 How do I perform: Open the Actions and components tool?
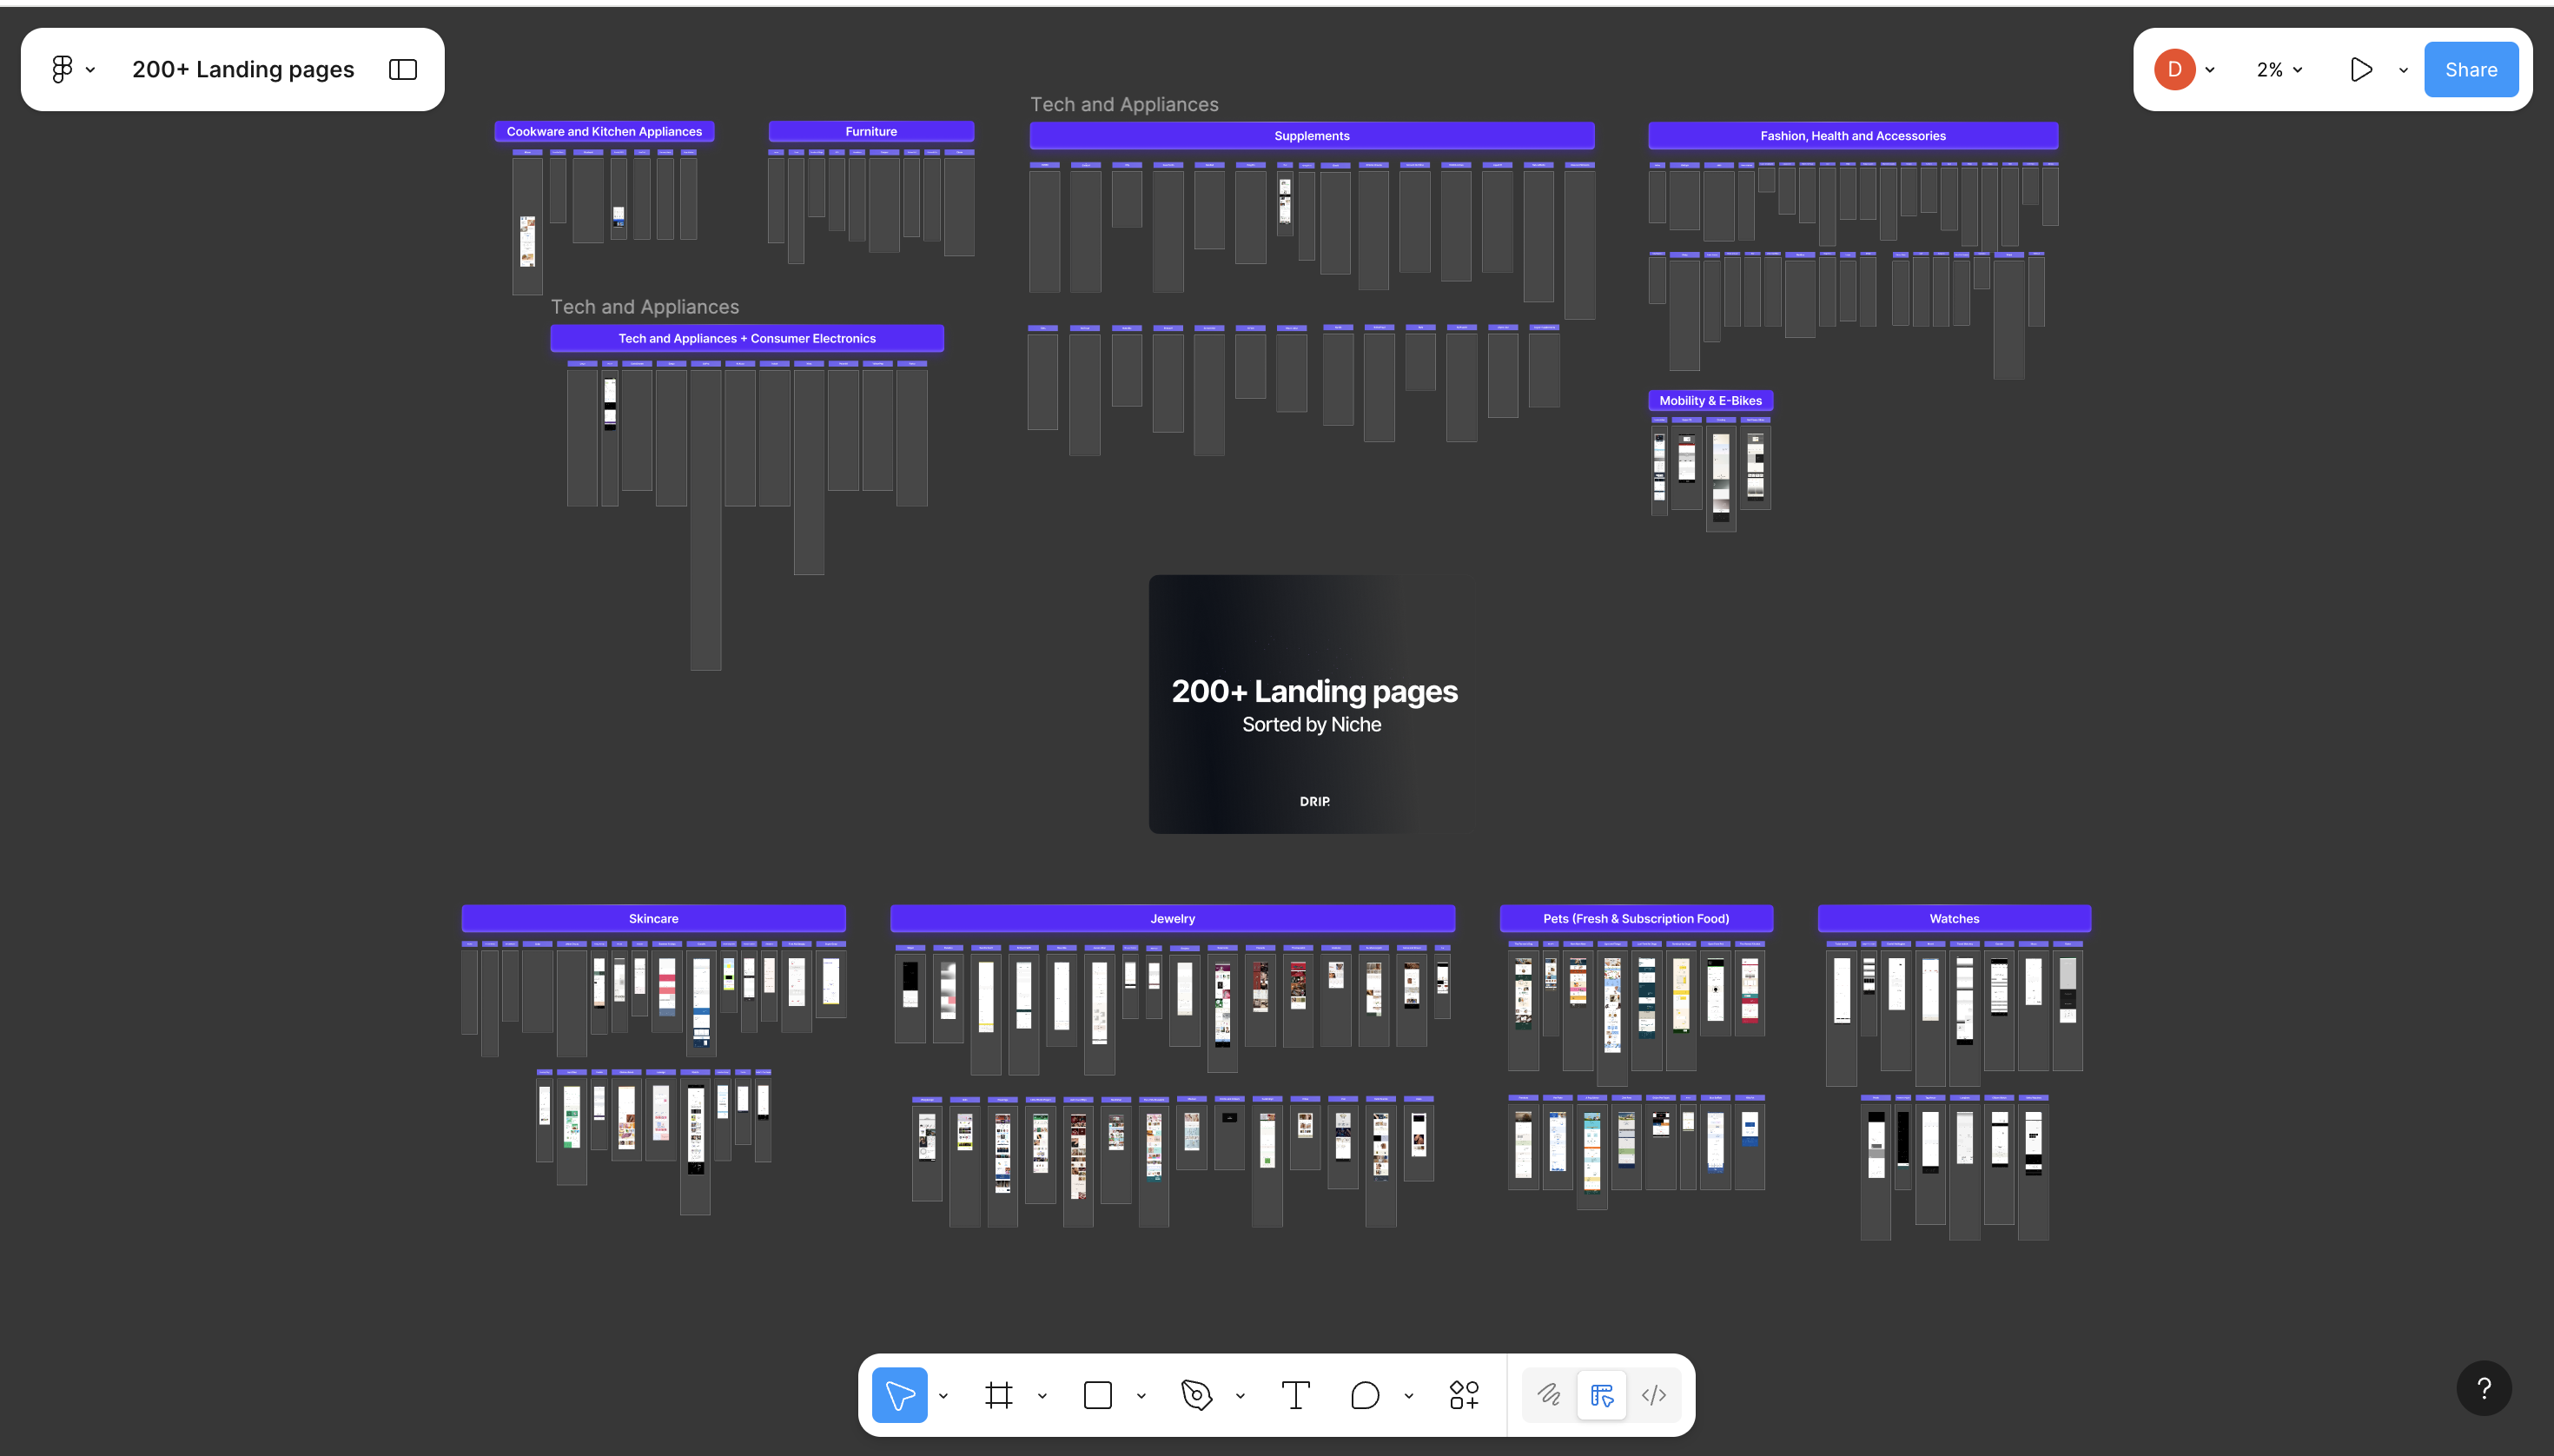pyautogui.click(x=1464, y=1395)
